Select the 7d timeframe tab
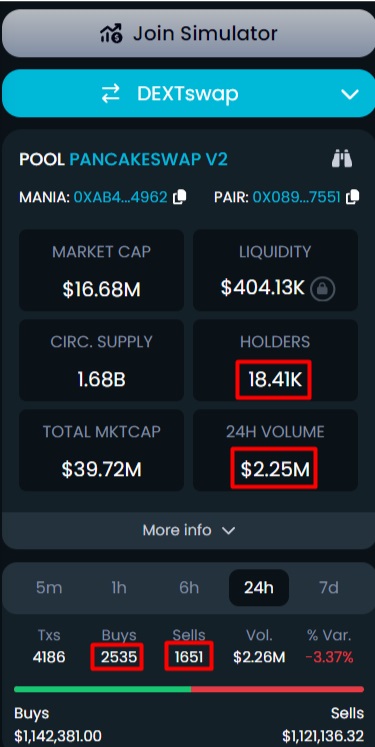 [328, 587]
